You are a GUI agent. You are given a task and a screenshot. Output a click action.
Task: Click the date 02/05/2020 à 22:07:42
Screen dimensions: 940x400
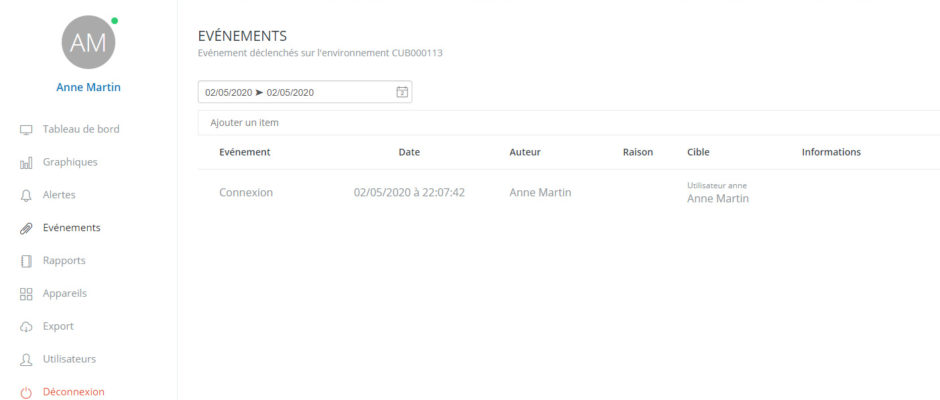point(409,193)
